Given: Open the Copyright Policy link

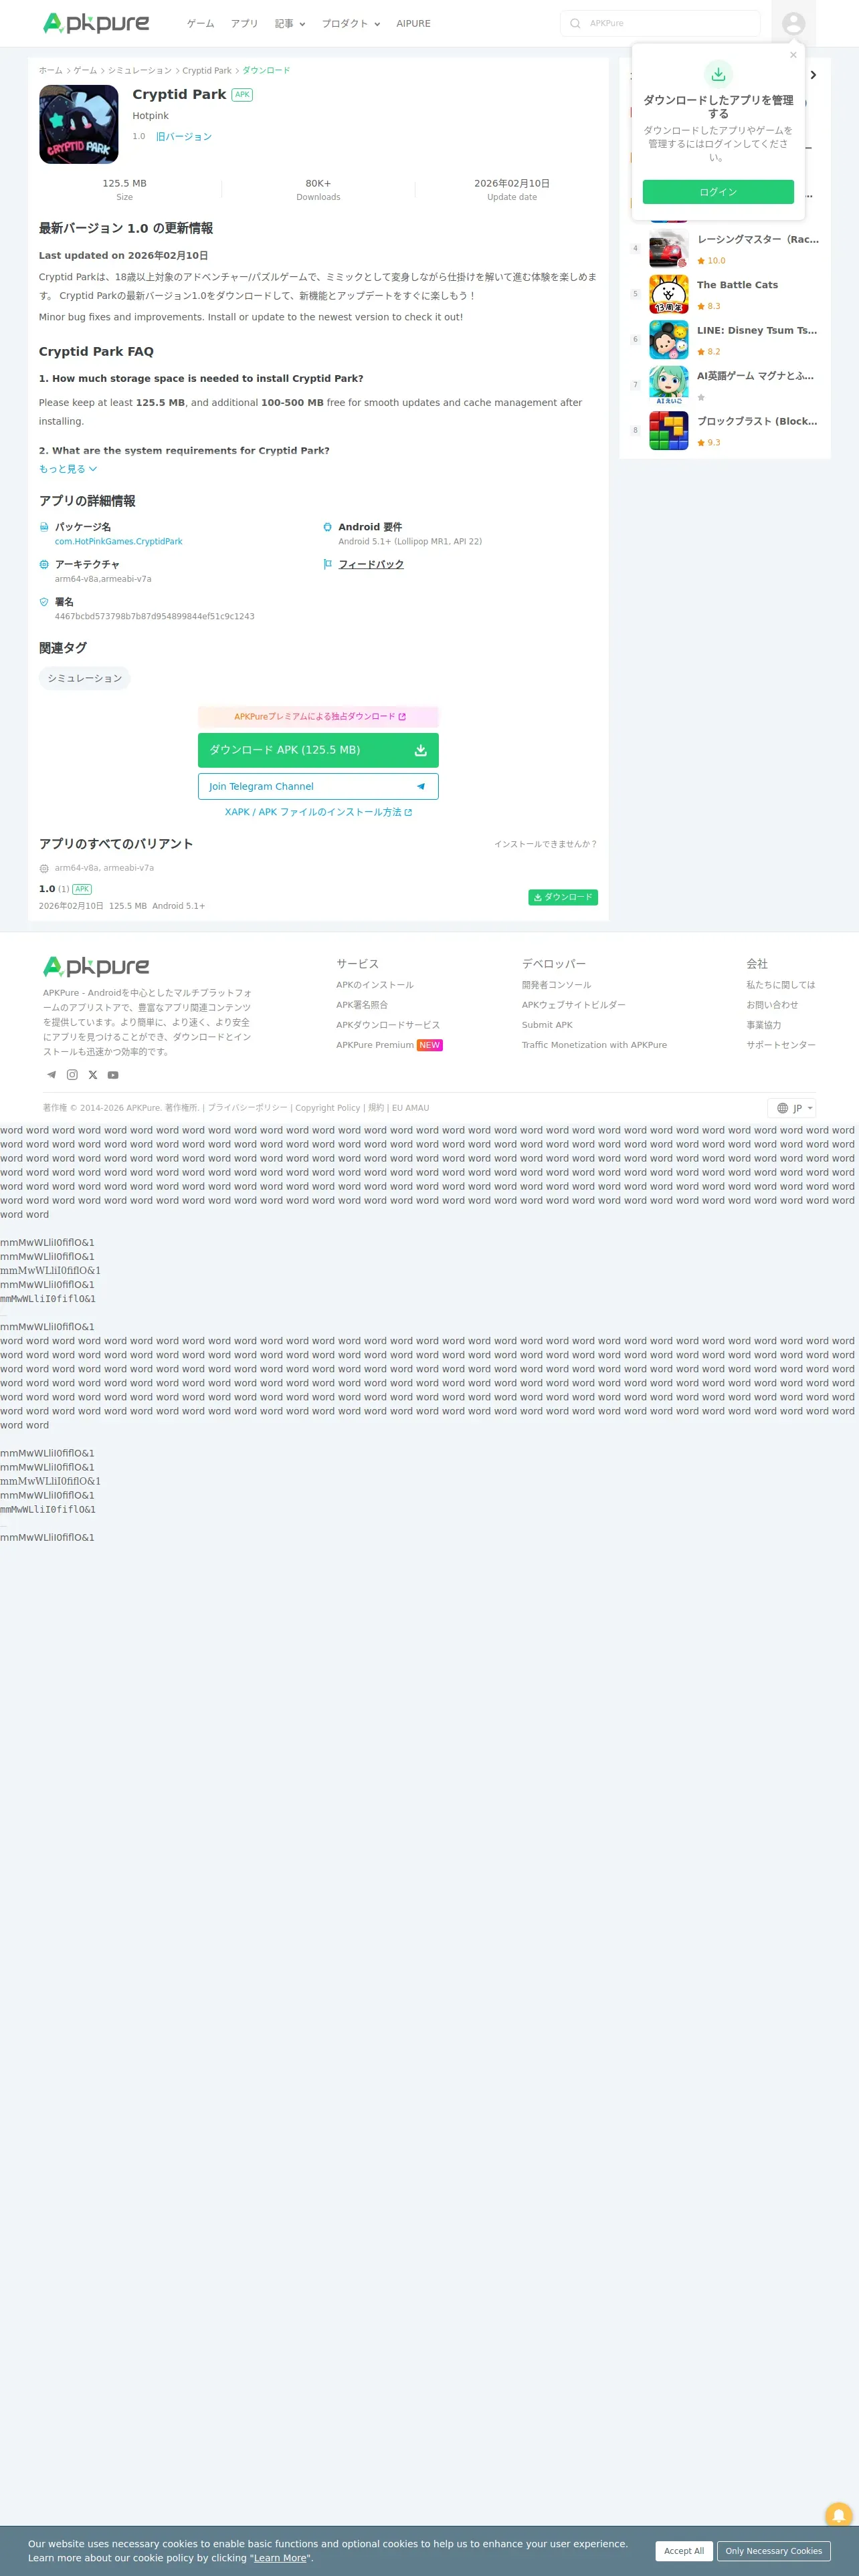Looking at the screenshot, I should (x=327, y=1108).
